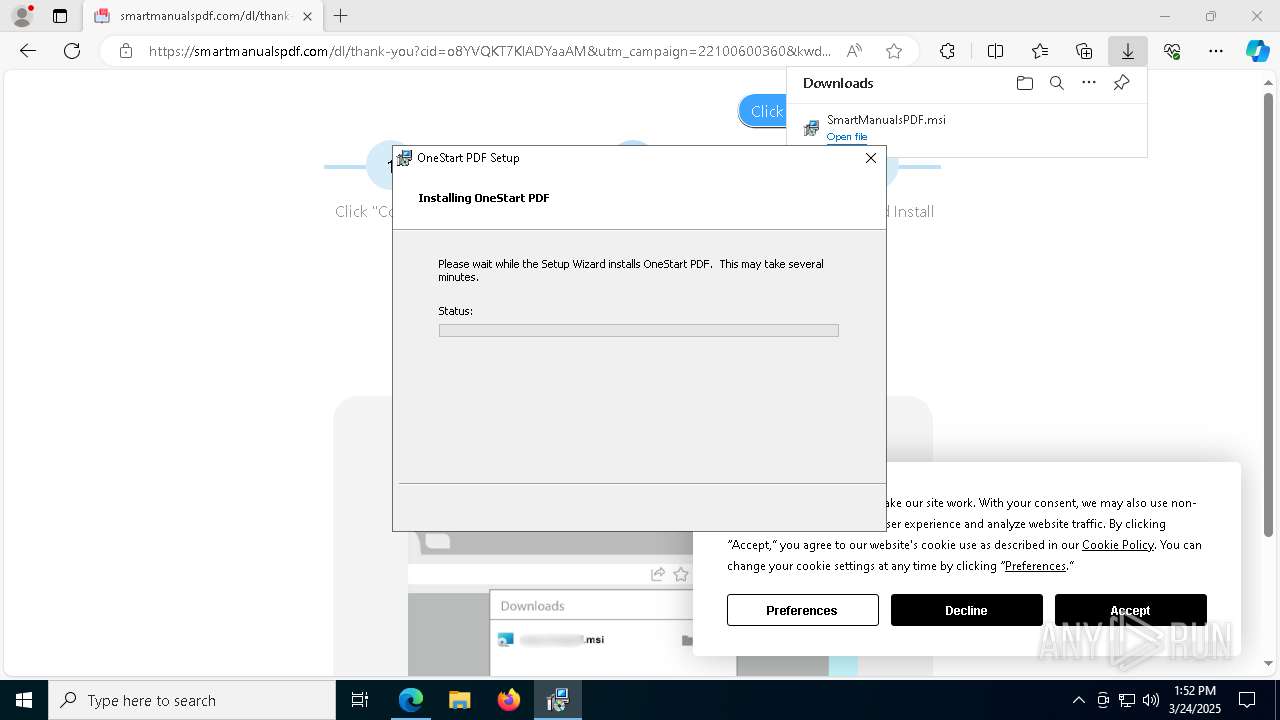
Task: Click the Preferences cookie button
Action: [802, 610]
